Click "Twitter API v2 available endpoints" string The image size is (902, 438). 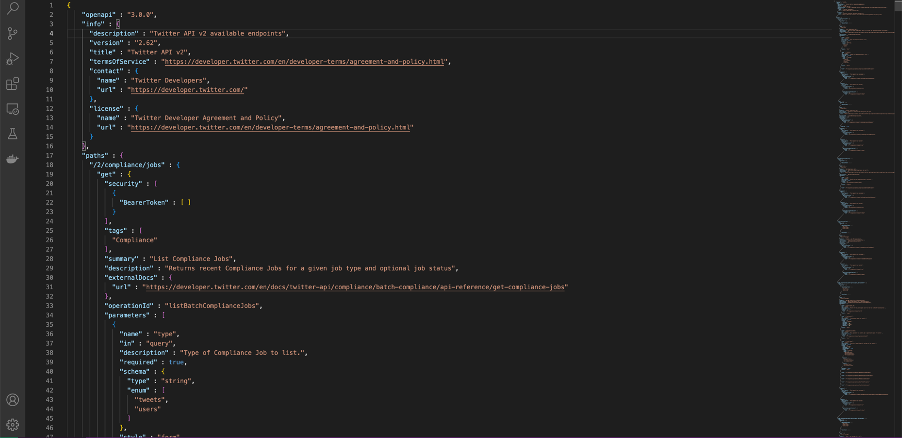click(x=217, y=33)
